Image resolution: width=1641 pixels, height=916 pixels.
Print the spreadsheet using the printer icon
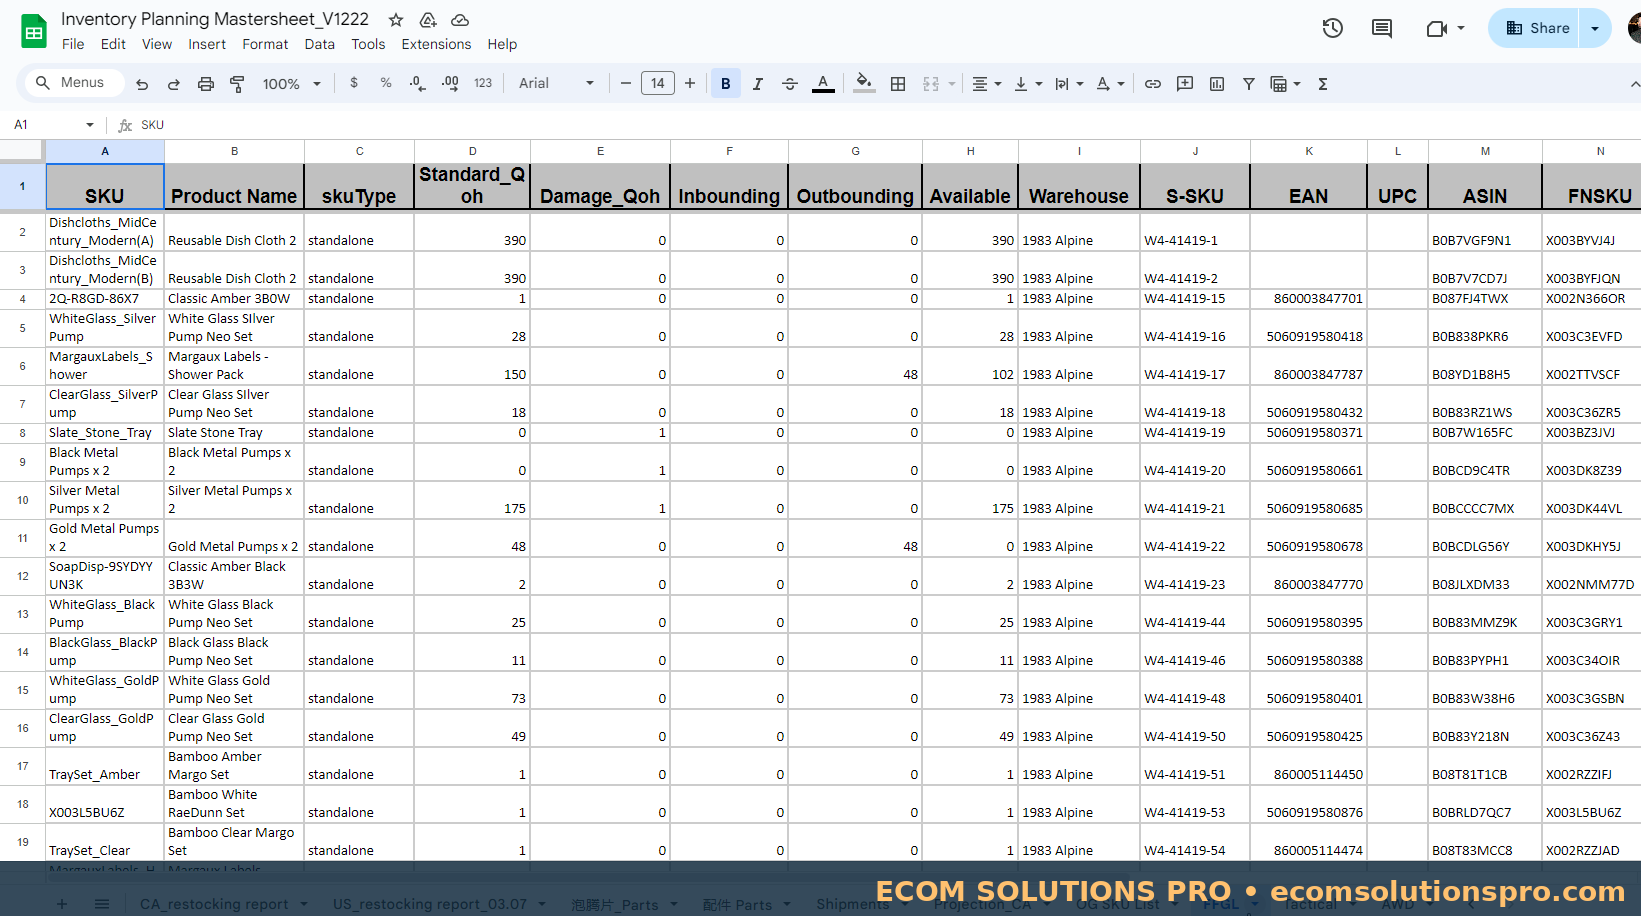coord(206,84)
